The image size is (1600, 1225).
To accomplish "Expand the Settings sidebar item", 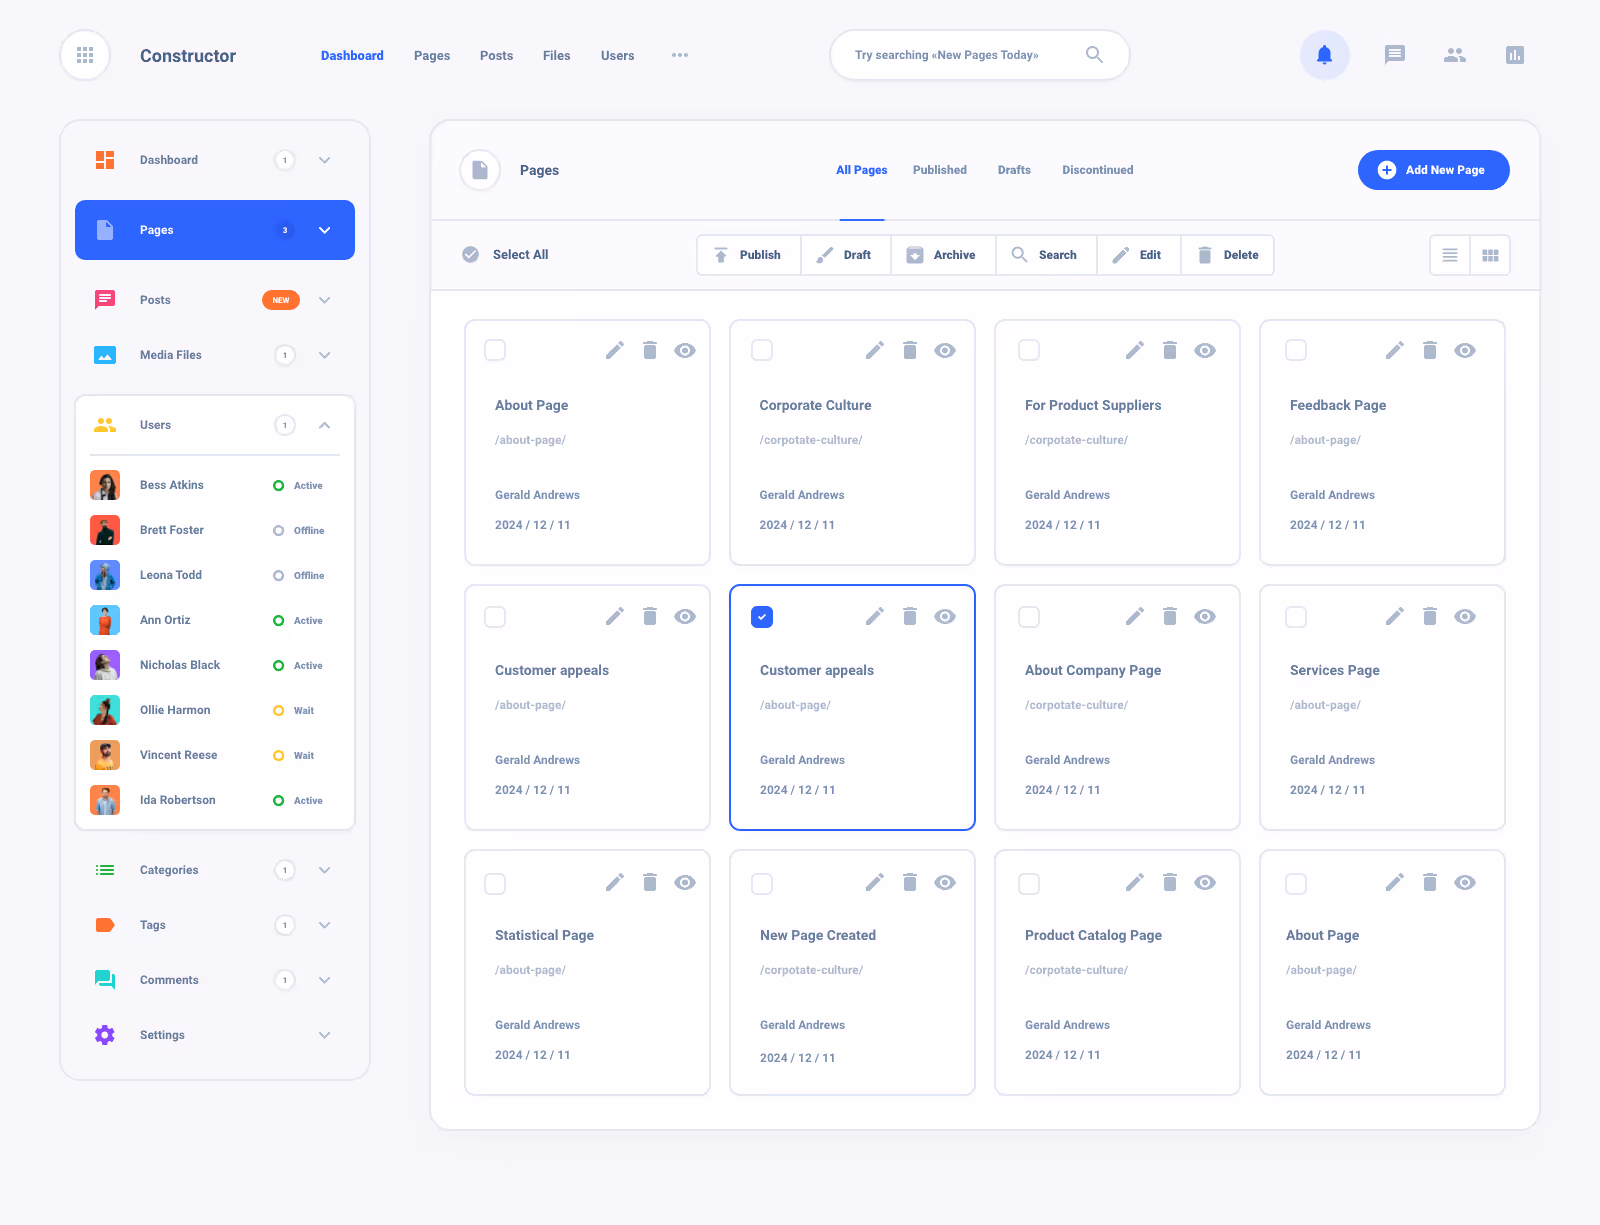I will (324, 1035).
